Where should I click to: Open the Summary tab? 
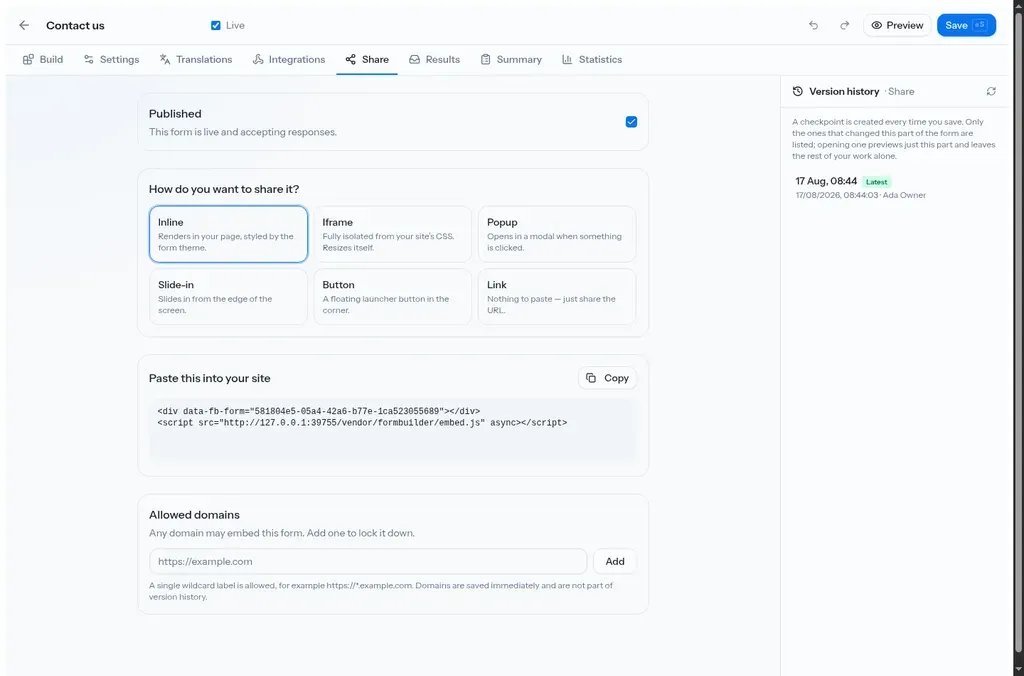click(511, 59)
